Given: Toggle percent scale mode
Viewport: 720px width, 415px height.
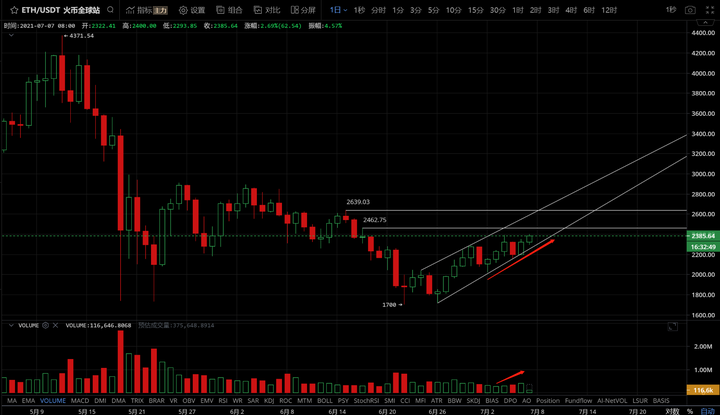Looking at the screenshot, I should [x=690, y=411].
